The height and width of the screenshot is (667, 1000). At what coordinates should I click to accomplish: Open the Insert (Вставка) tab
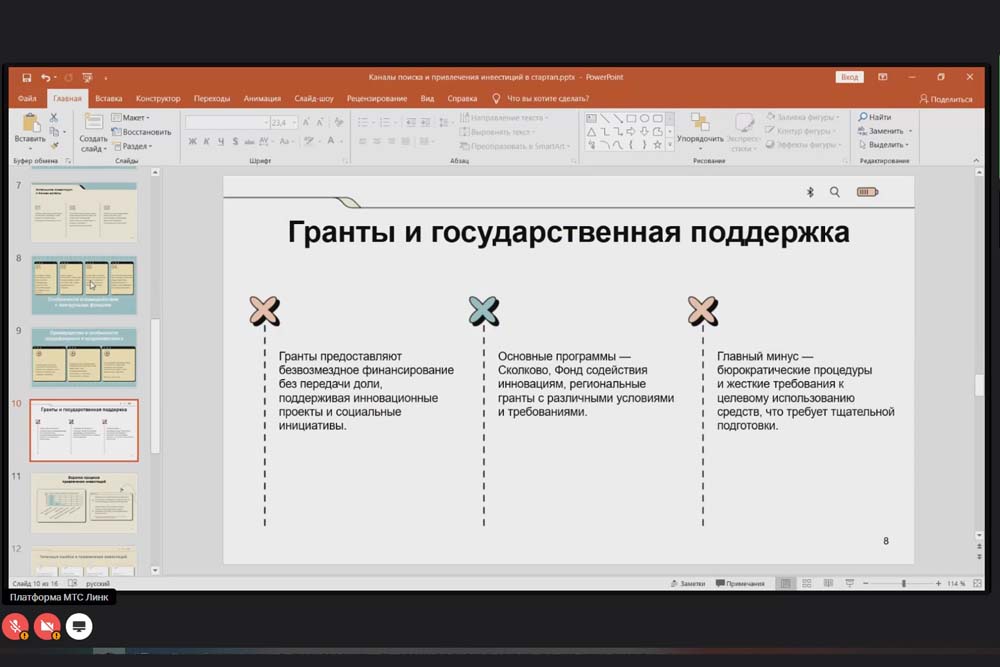pos(108,99)
